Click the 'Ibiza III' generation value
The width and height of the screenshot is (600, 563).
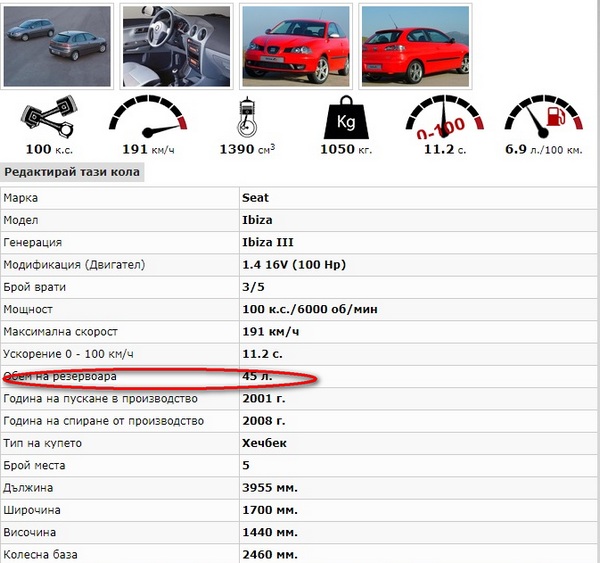tap(268, 243)
